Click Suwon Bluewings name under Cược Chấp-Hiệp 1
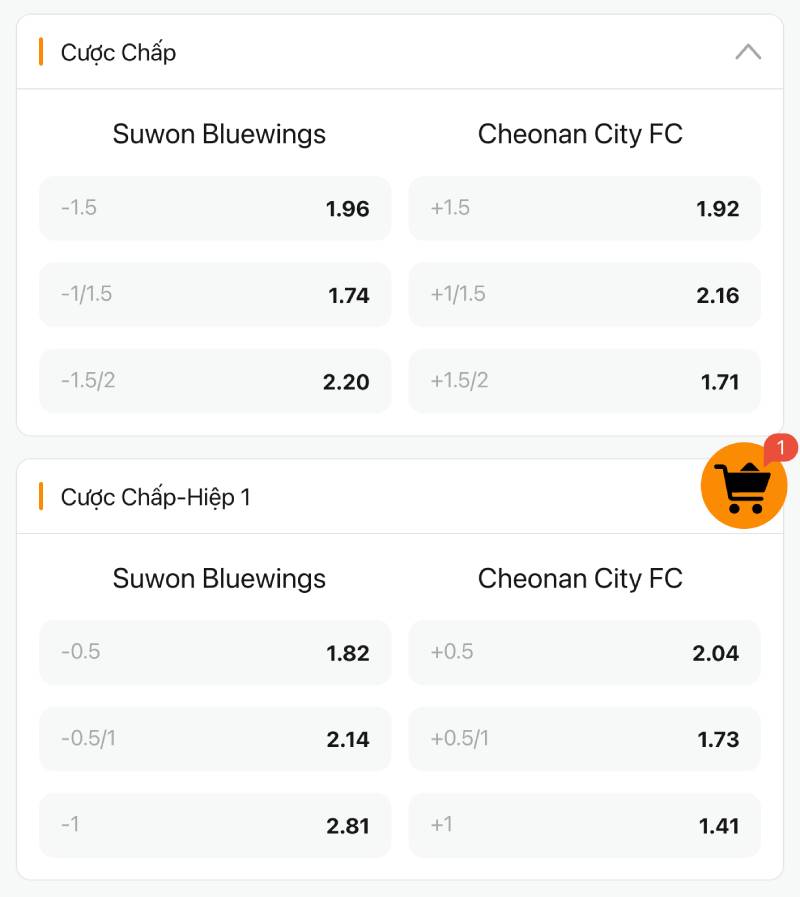Image resolution: width=800 pixels, height=897 pixels. point(219,578)
